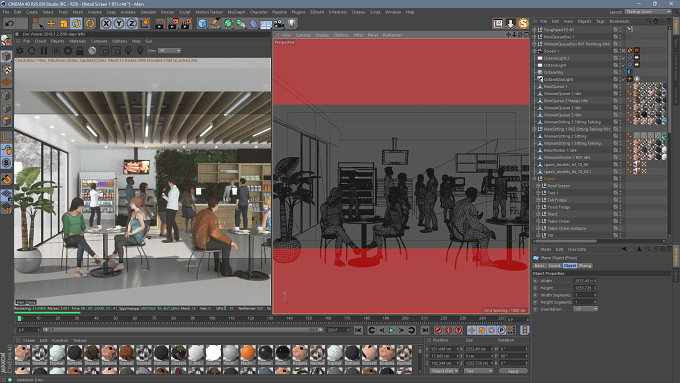680x383 pixels.
Task: Open Live Viewer Materials menu
Action: pos(78,41)
